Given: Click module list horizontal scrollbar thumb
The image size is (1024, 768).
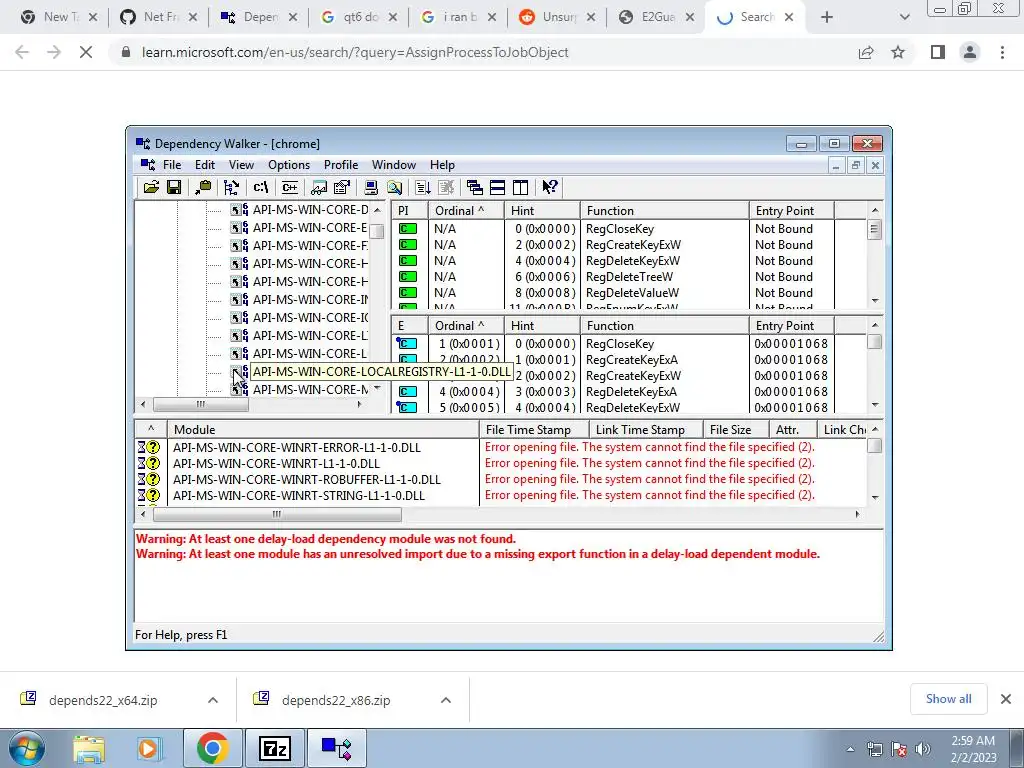Looking at the screenshot, I should pos(277,514).
